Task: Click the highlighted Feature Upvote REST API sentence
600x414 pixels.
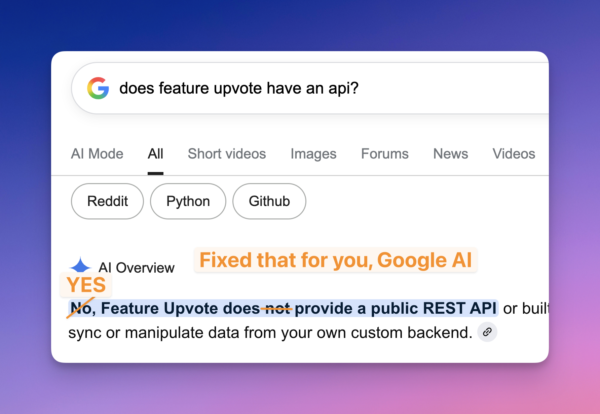Action: tap(283, 308)
